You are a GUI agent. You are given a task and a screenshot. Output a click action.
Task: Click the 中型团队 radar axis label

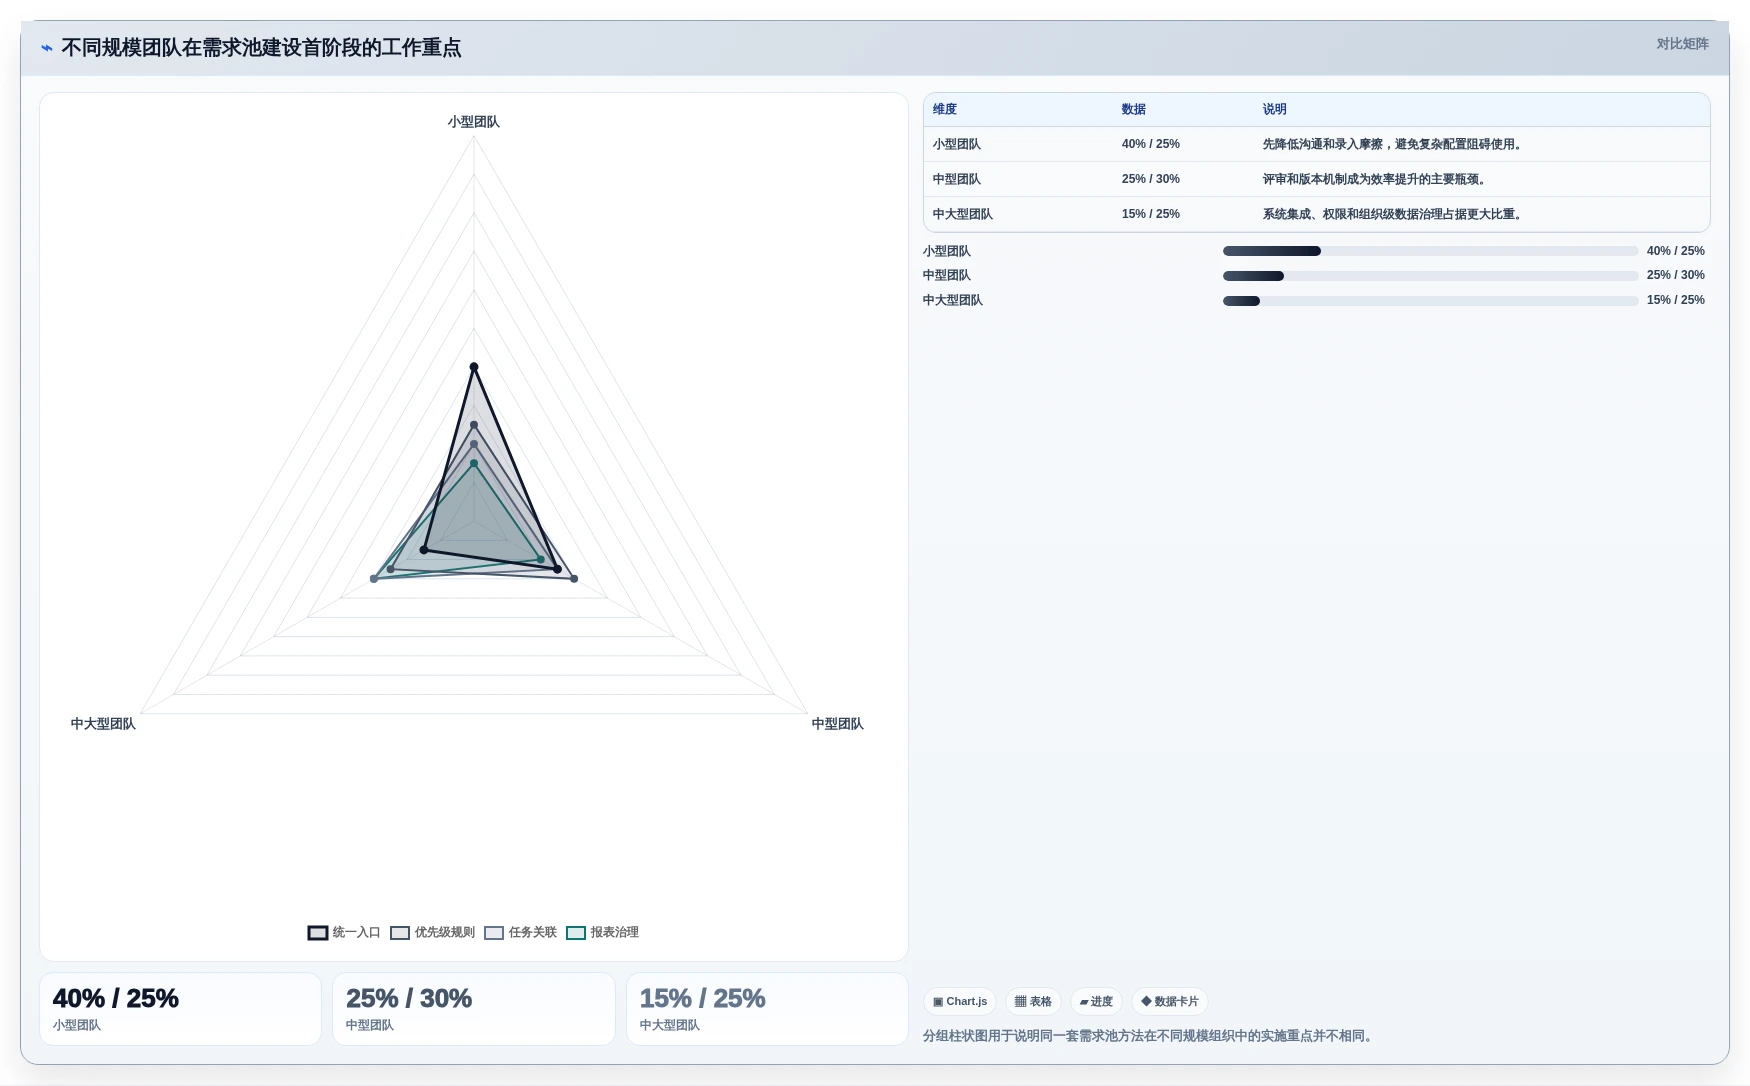tap(838, 724)
